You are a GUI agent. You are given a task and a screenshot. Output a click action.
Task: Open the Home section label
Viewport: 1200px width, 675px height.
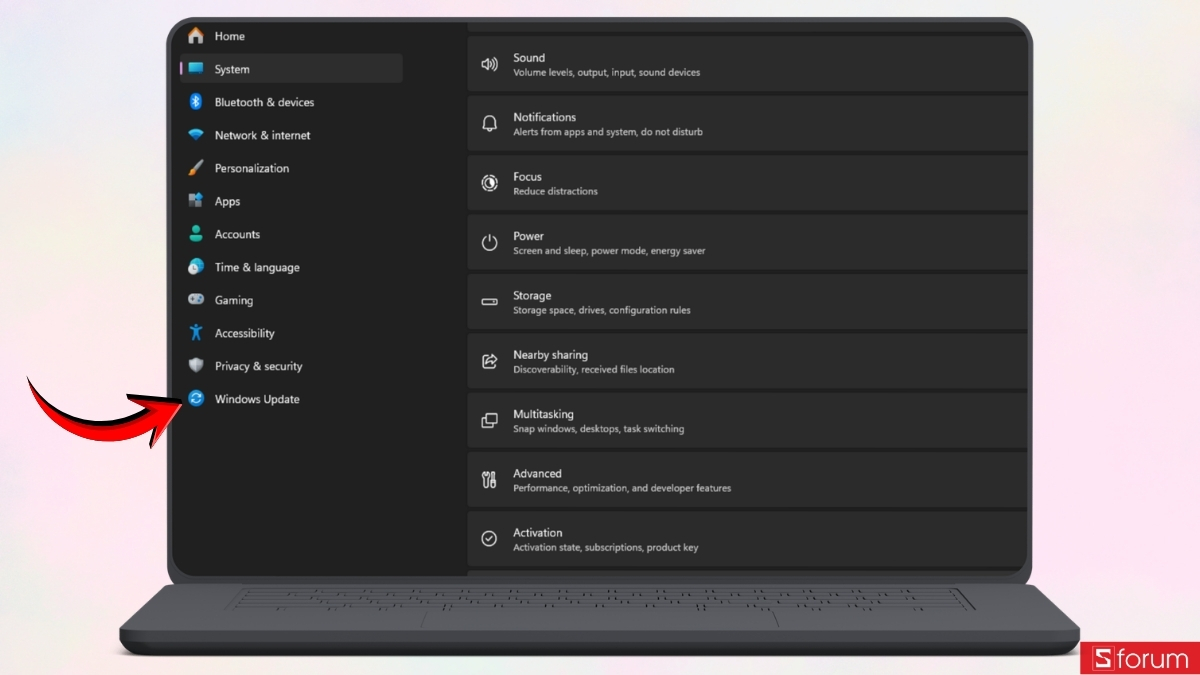tap(230, 36)
